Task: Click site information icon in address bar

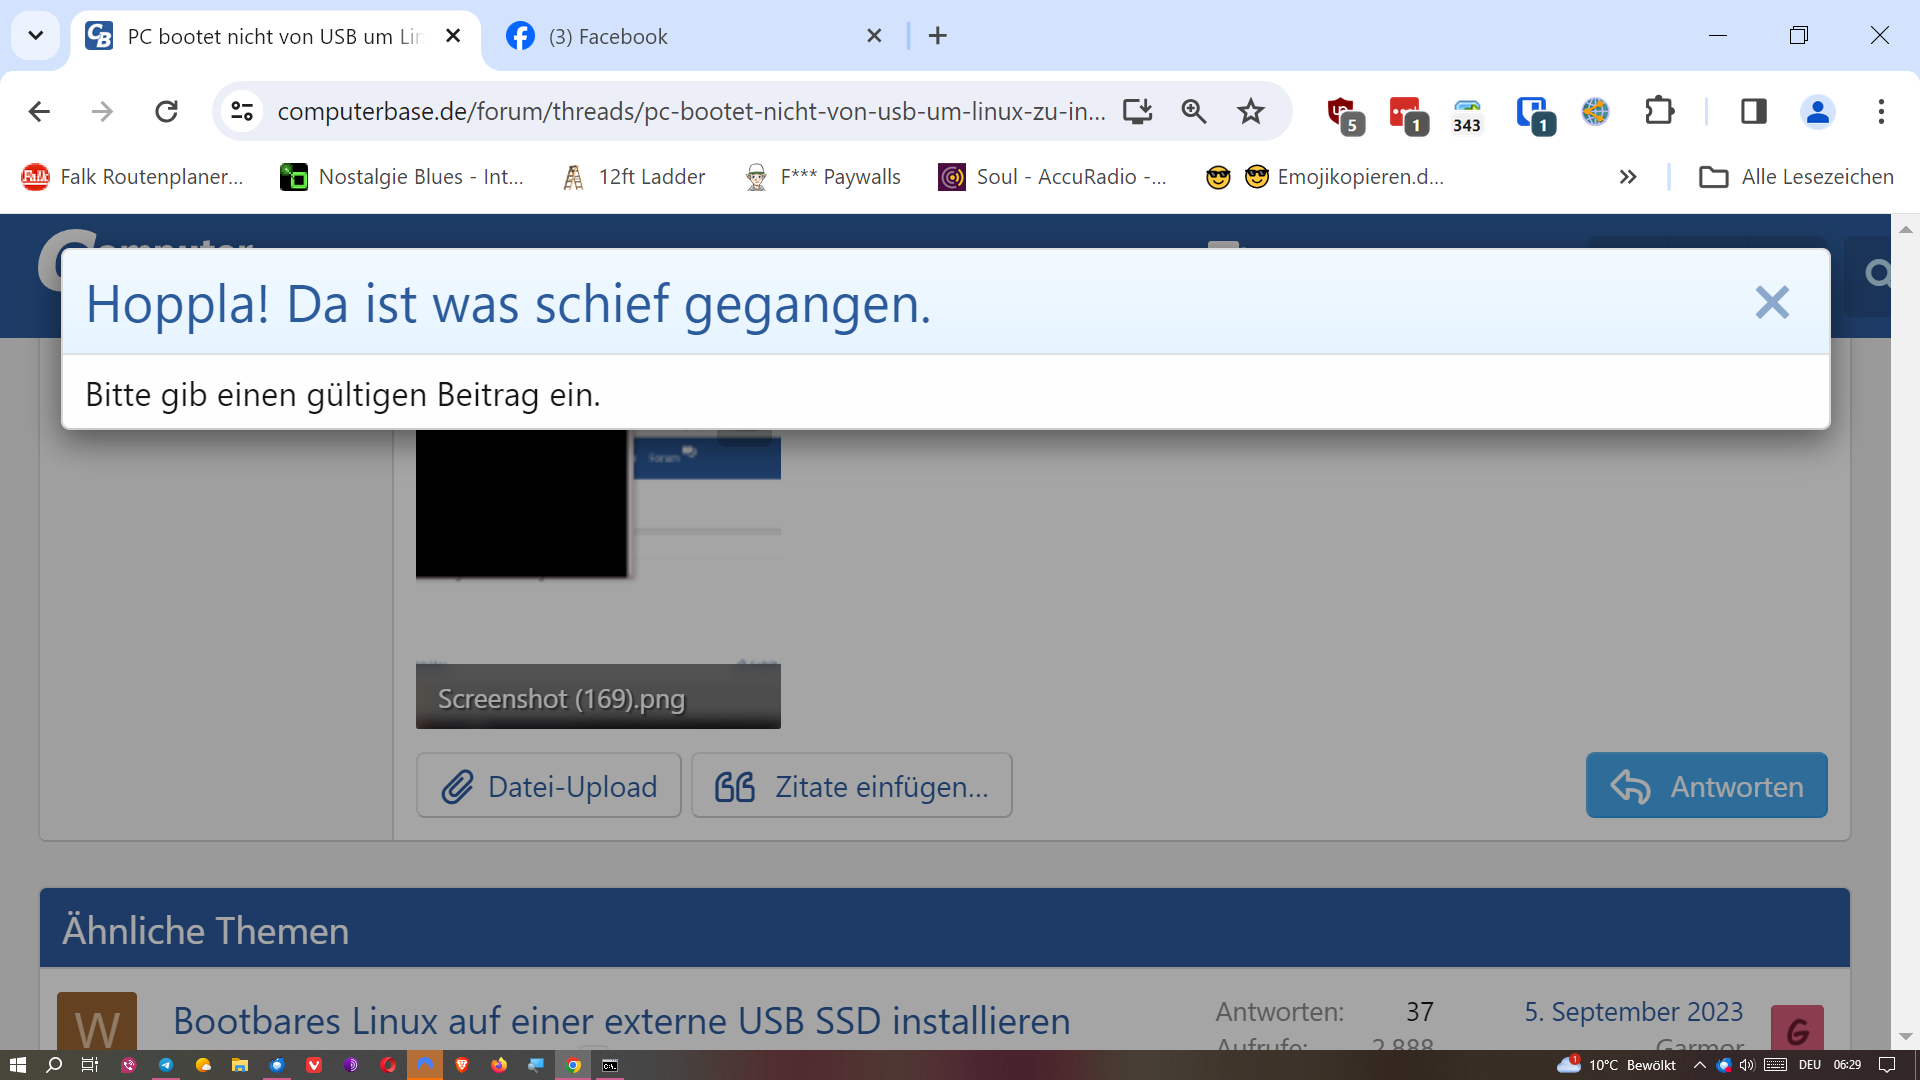Action: click(x=242, y=111)
